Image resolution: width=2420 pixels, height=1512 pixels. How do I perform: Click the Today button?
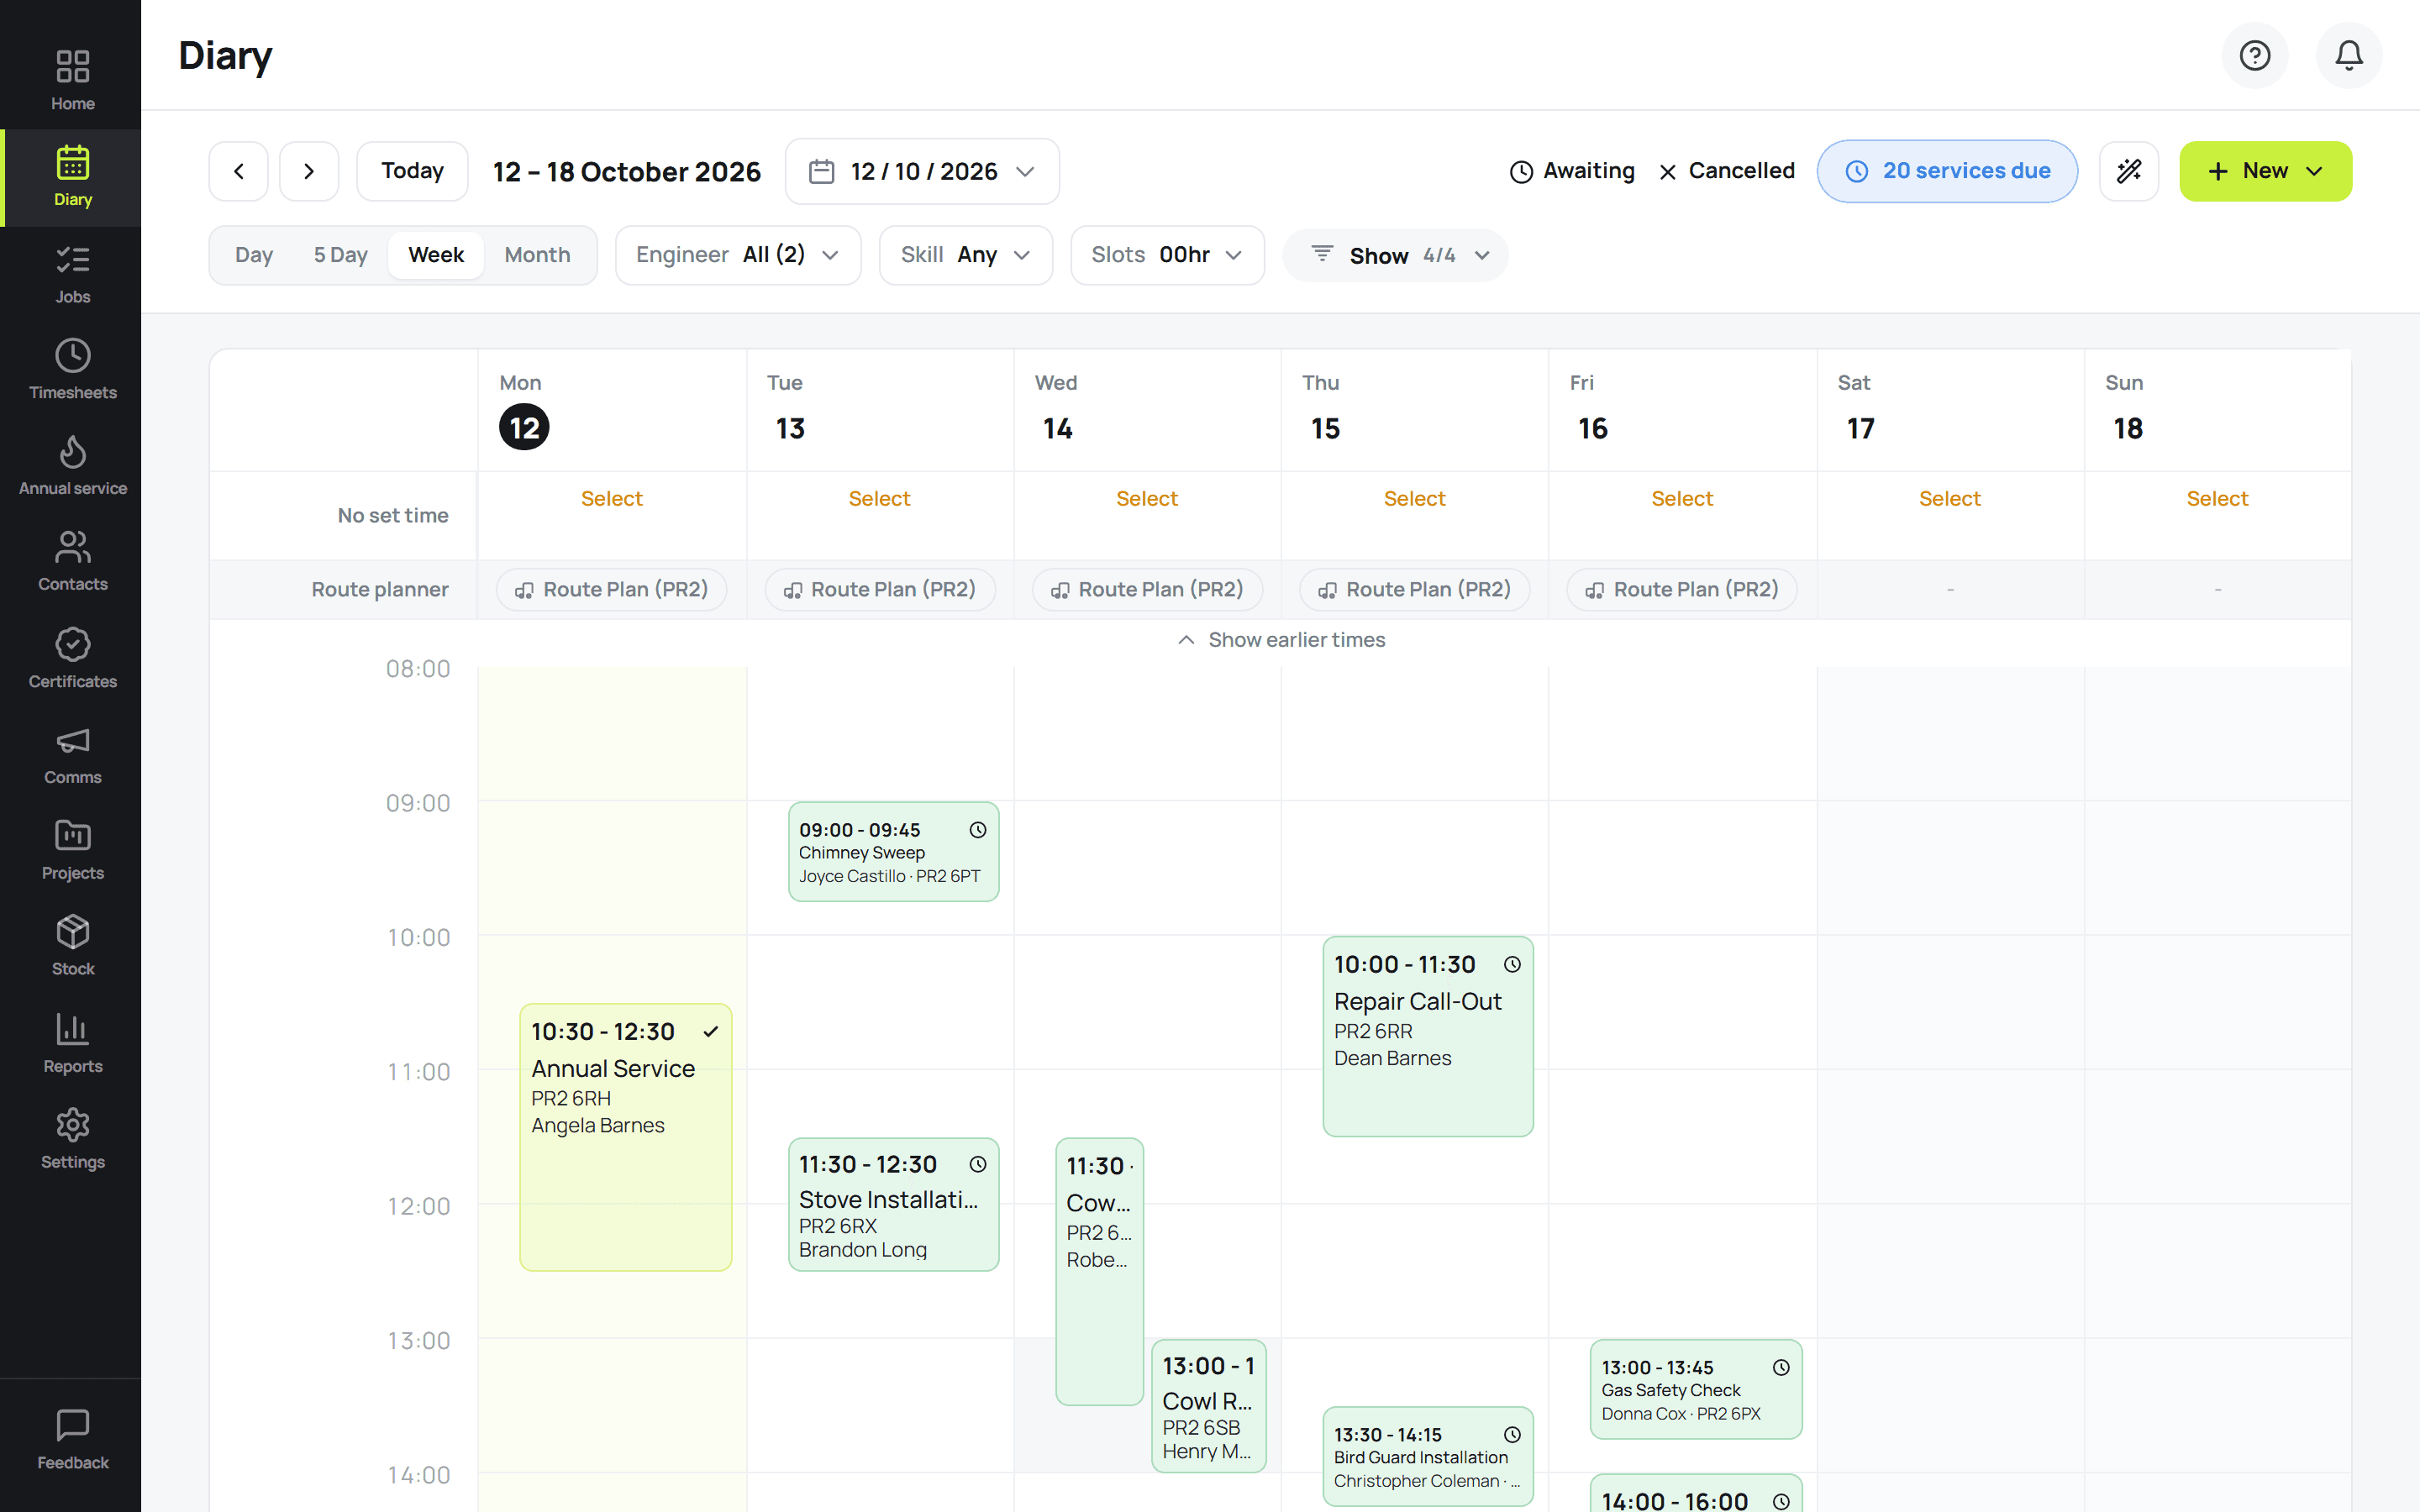click(x=412, y=171)
